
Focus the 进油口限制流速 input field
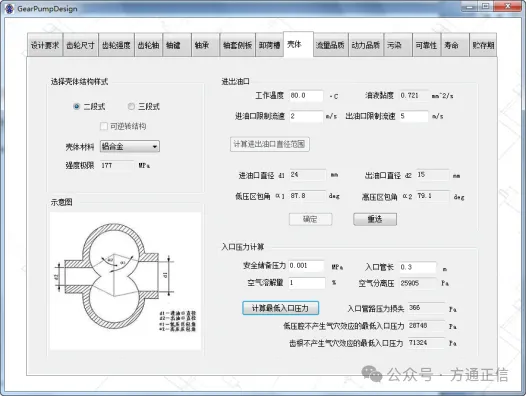click(306, 116)
